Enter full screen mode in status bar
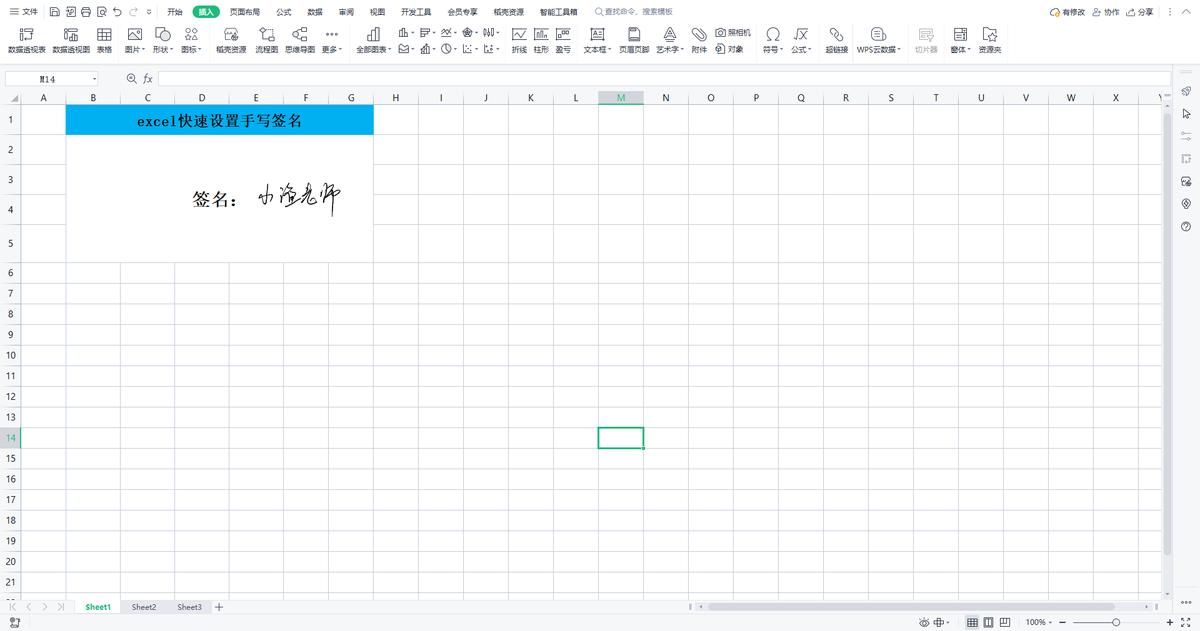The height and width of the screenshot is (631, 1200). click(x=1185, y=622)
